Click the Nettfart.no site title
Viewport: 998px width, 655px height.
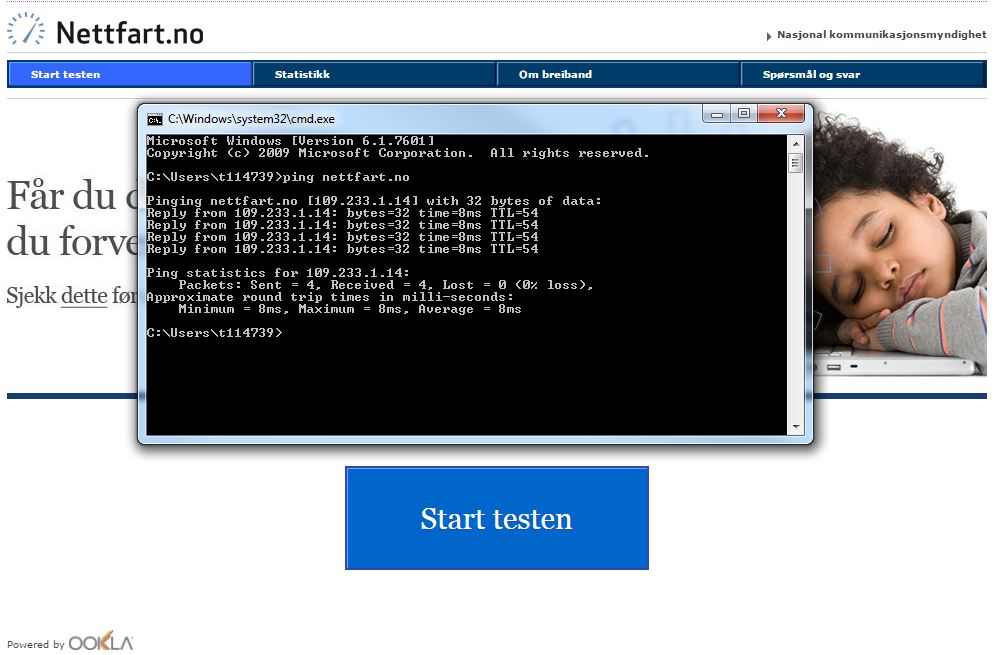(130, 32)
